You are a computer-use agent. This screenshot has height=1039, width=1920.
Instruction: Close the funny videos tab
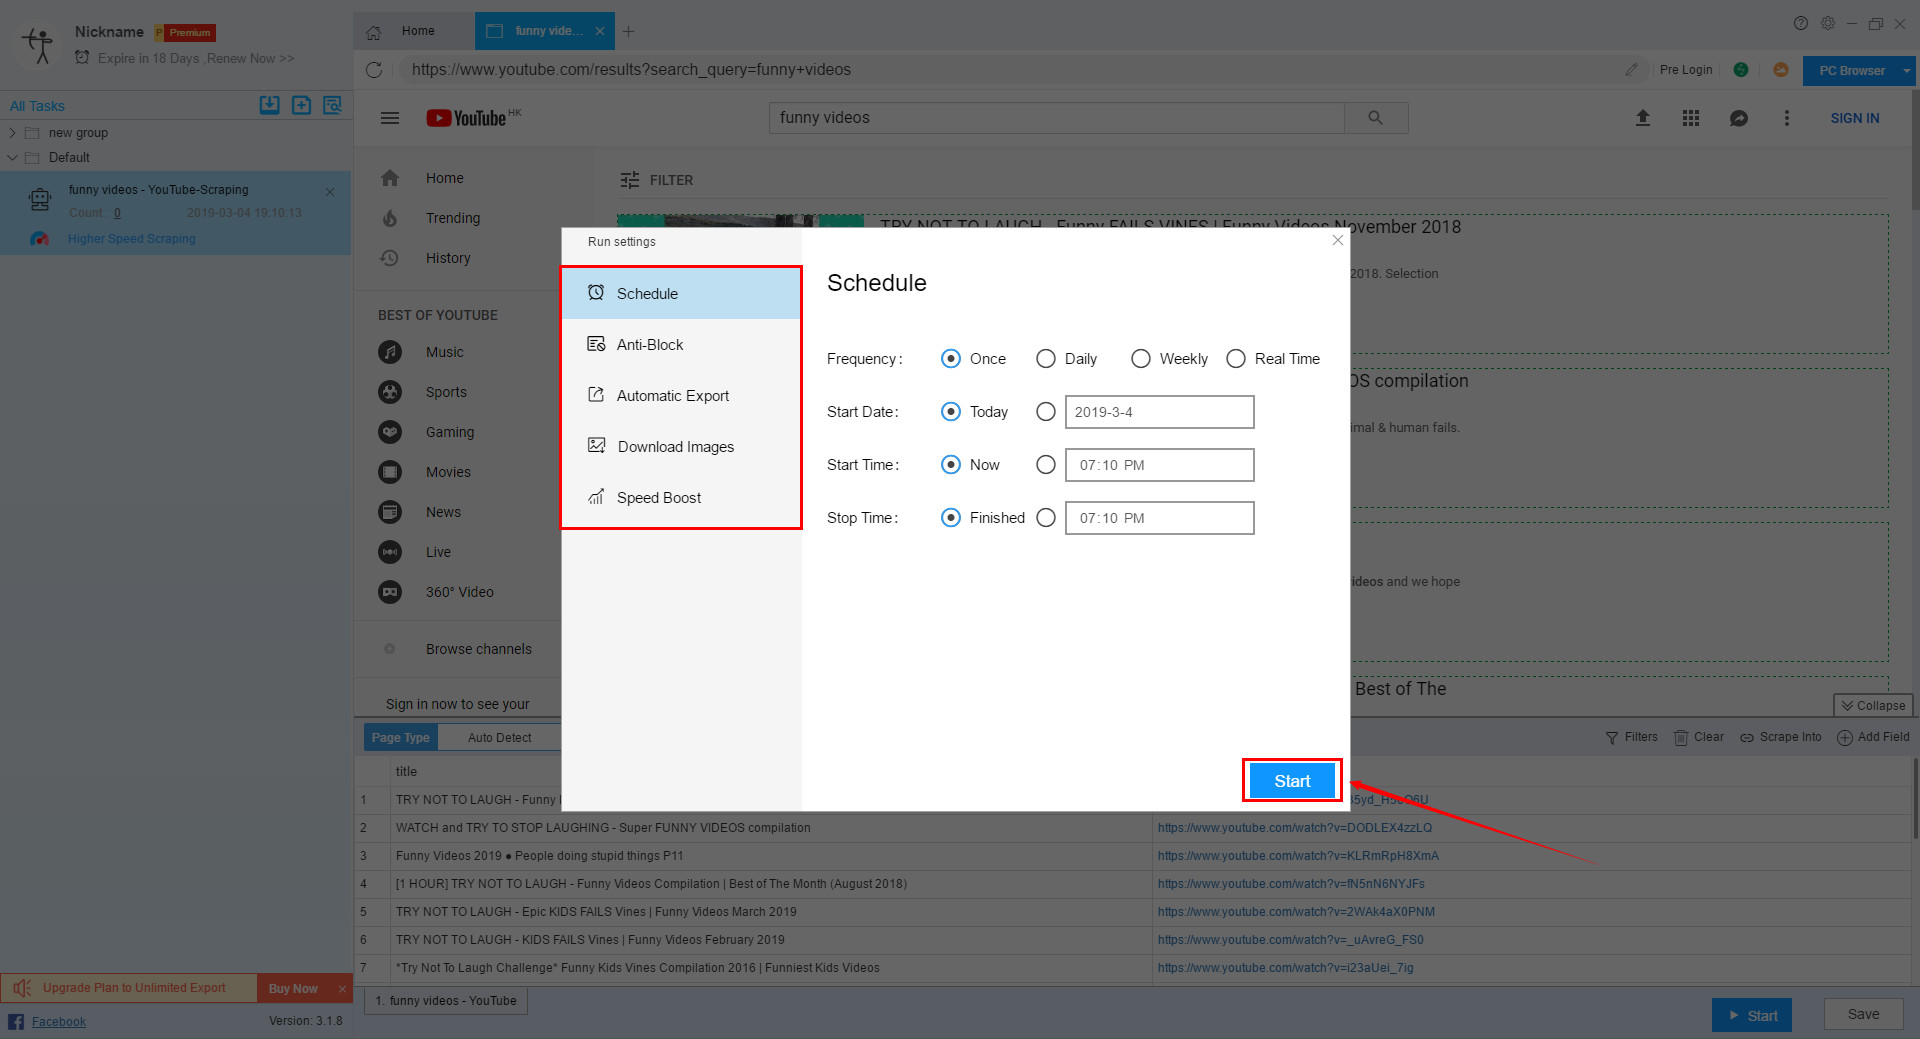[x=600, y=31]
